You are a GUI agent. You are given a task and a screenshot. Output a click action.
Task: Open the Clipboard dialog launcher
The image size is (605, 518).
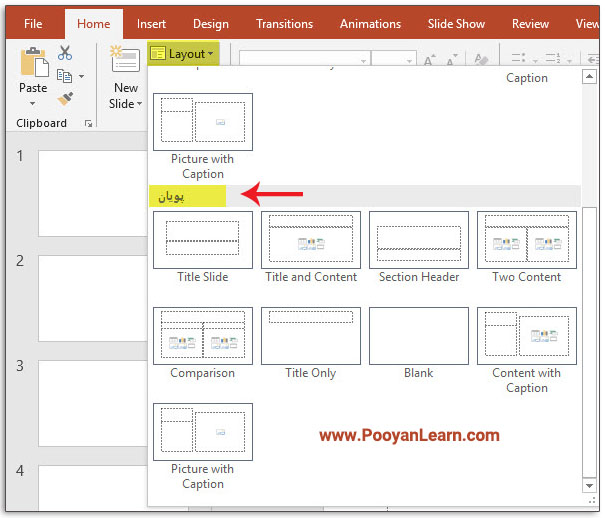point(88,123)
